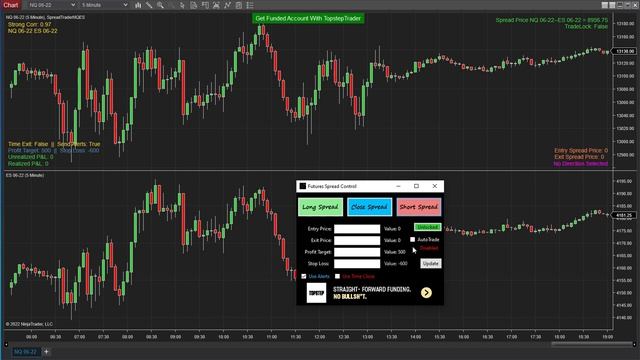The width and height of the screenshot is (640, 360).
Task: Select the zoom magnifier tool
Action: 160,5
